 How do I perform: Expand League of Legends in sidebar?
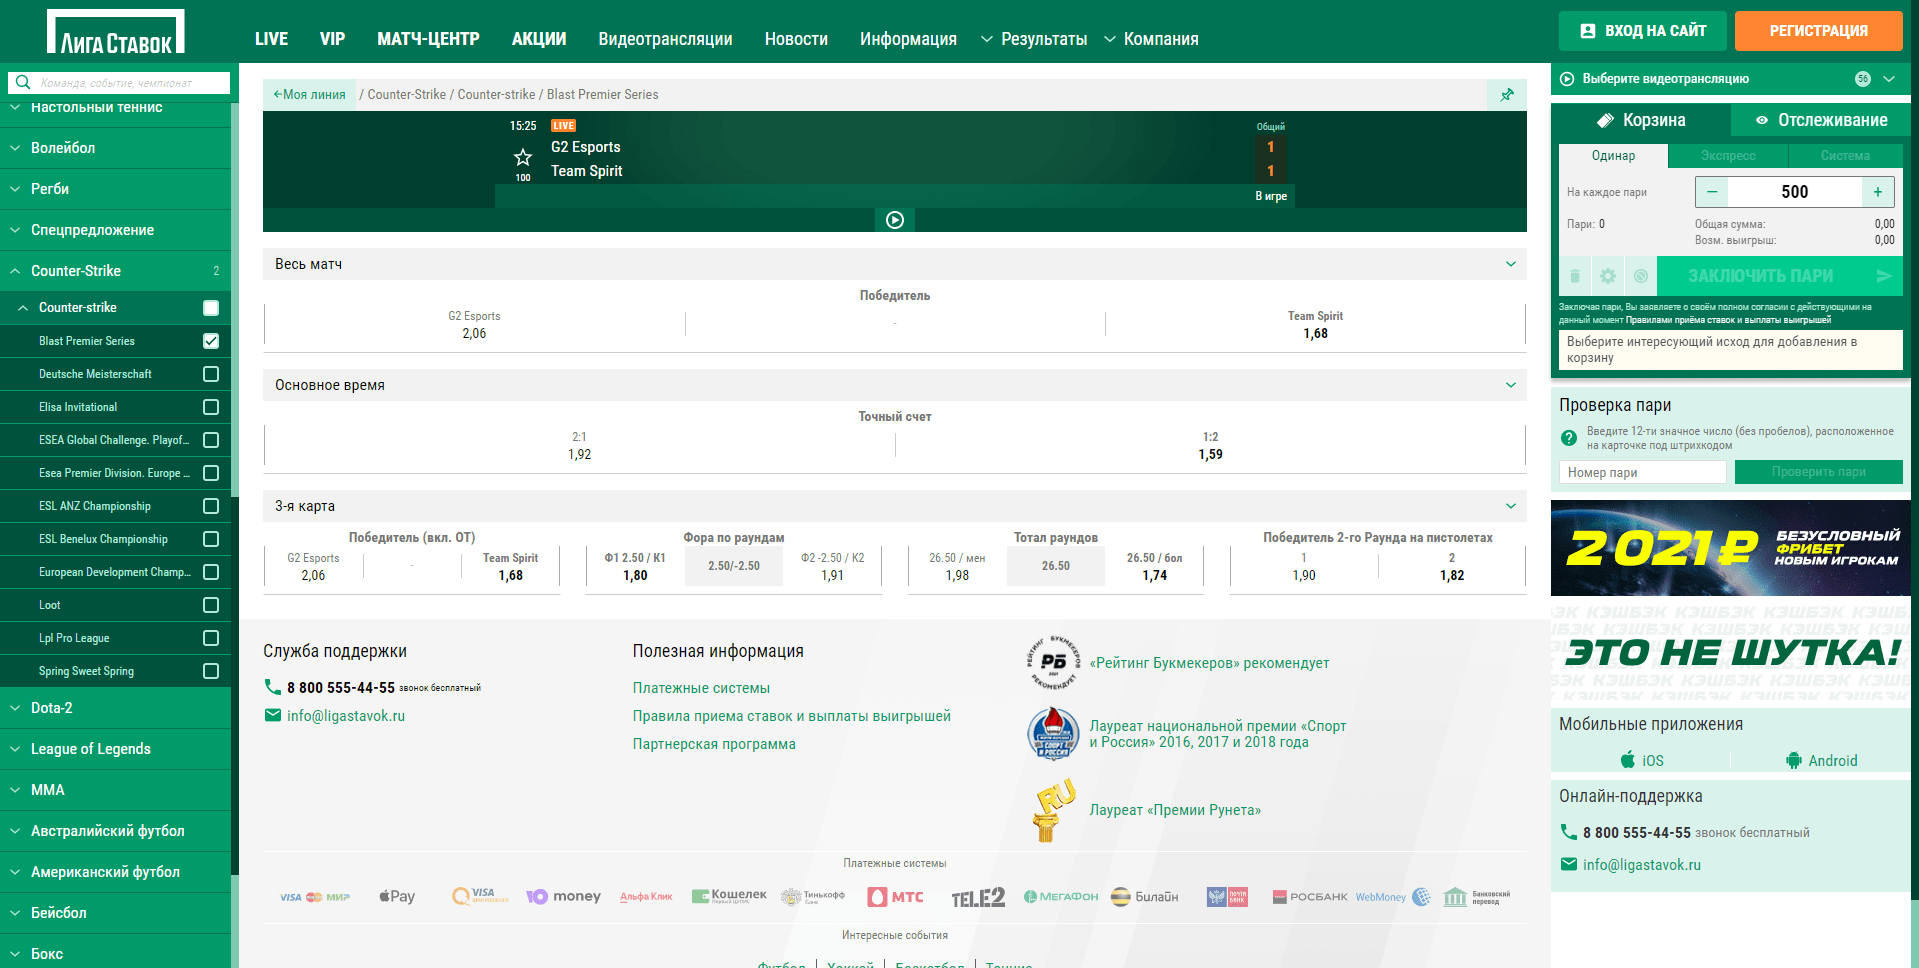pyautogui.click(x=115, y=749)
